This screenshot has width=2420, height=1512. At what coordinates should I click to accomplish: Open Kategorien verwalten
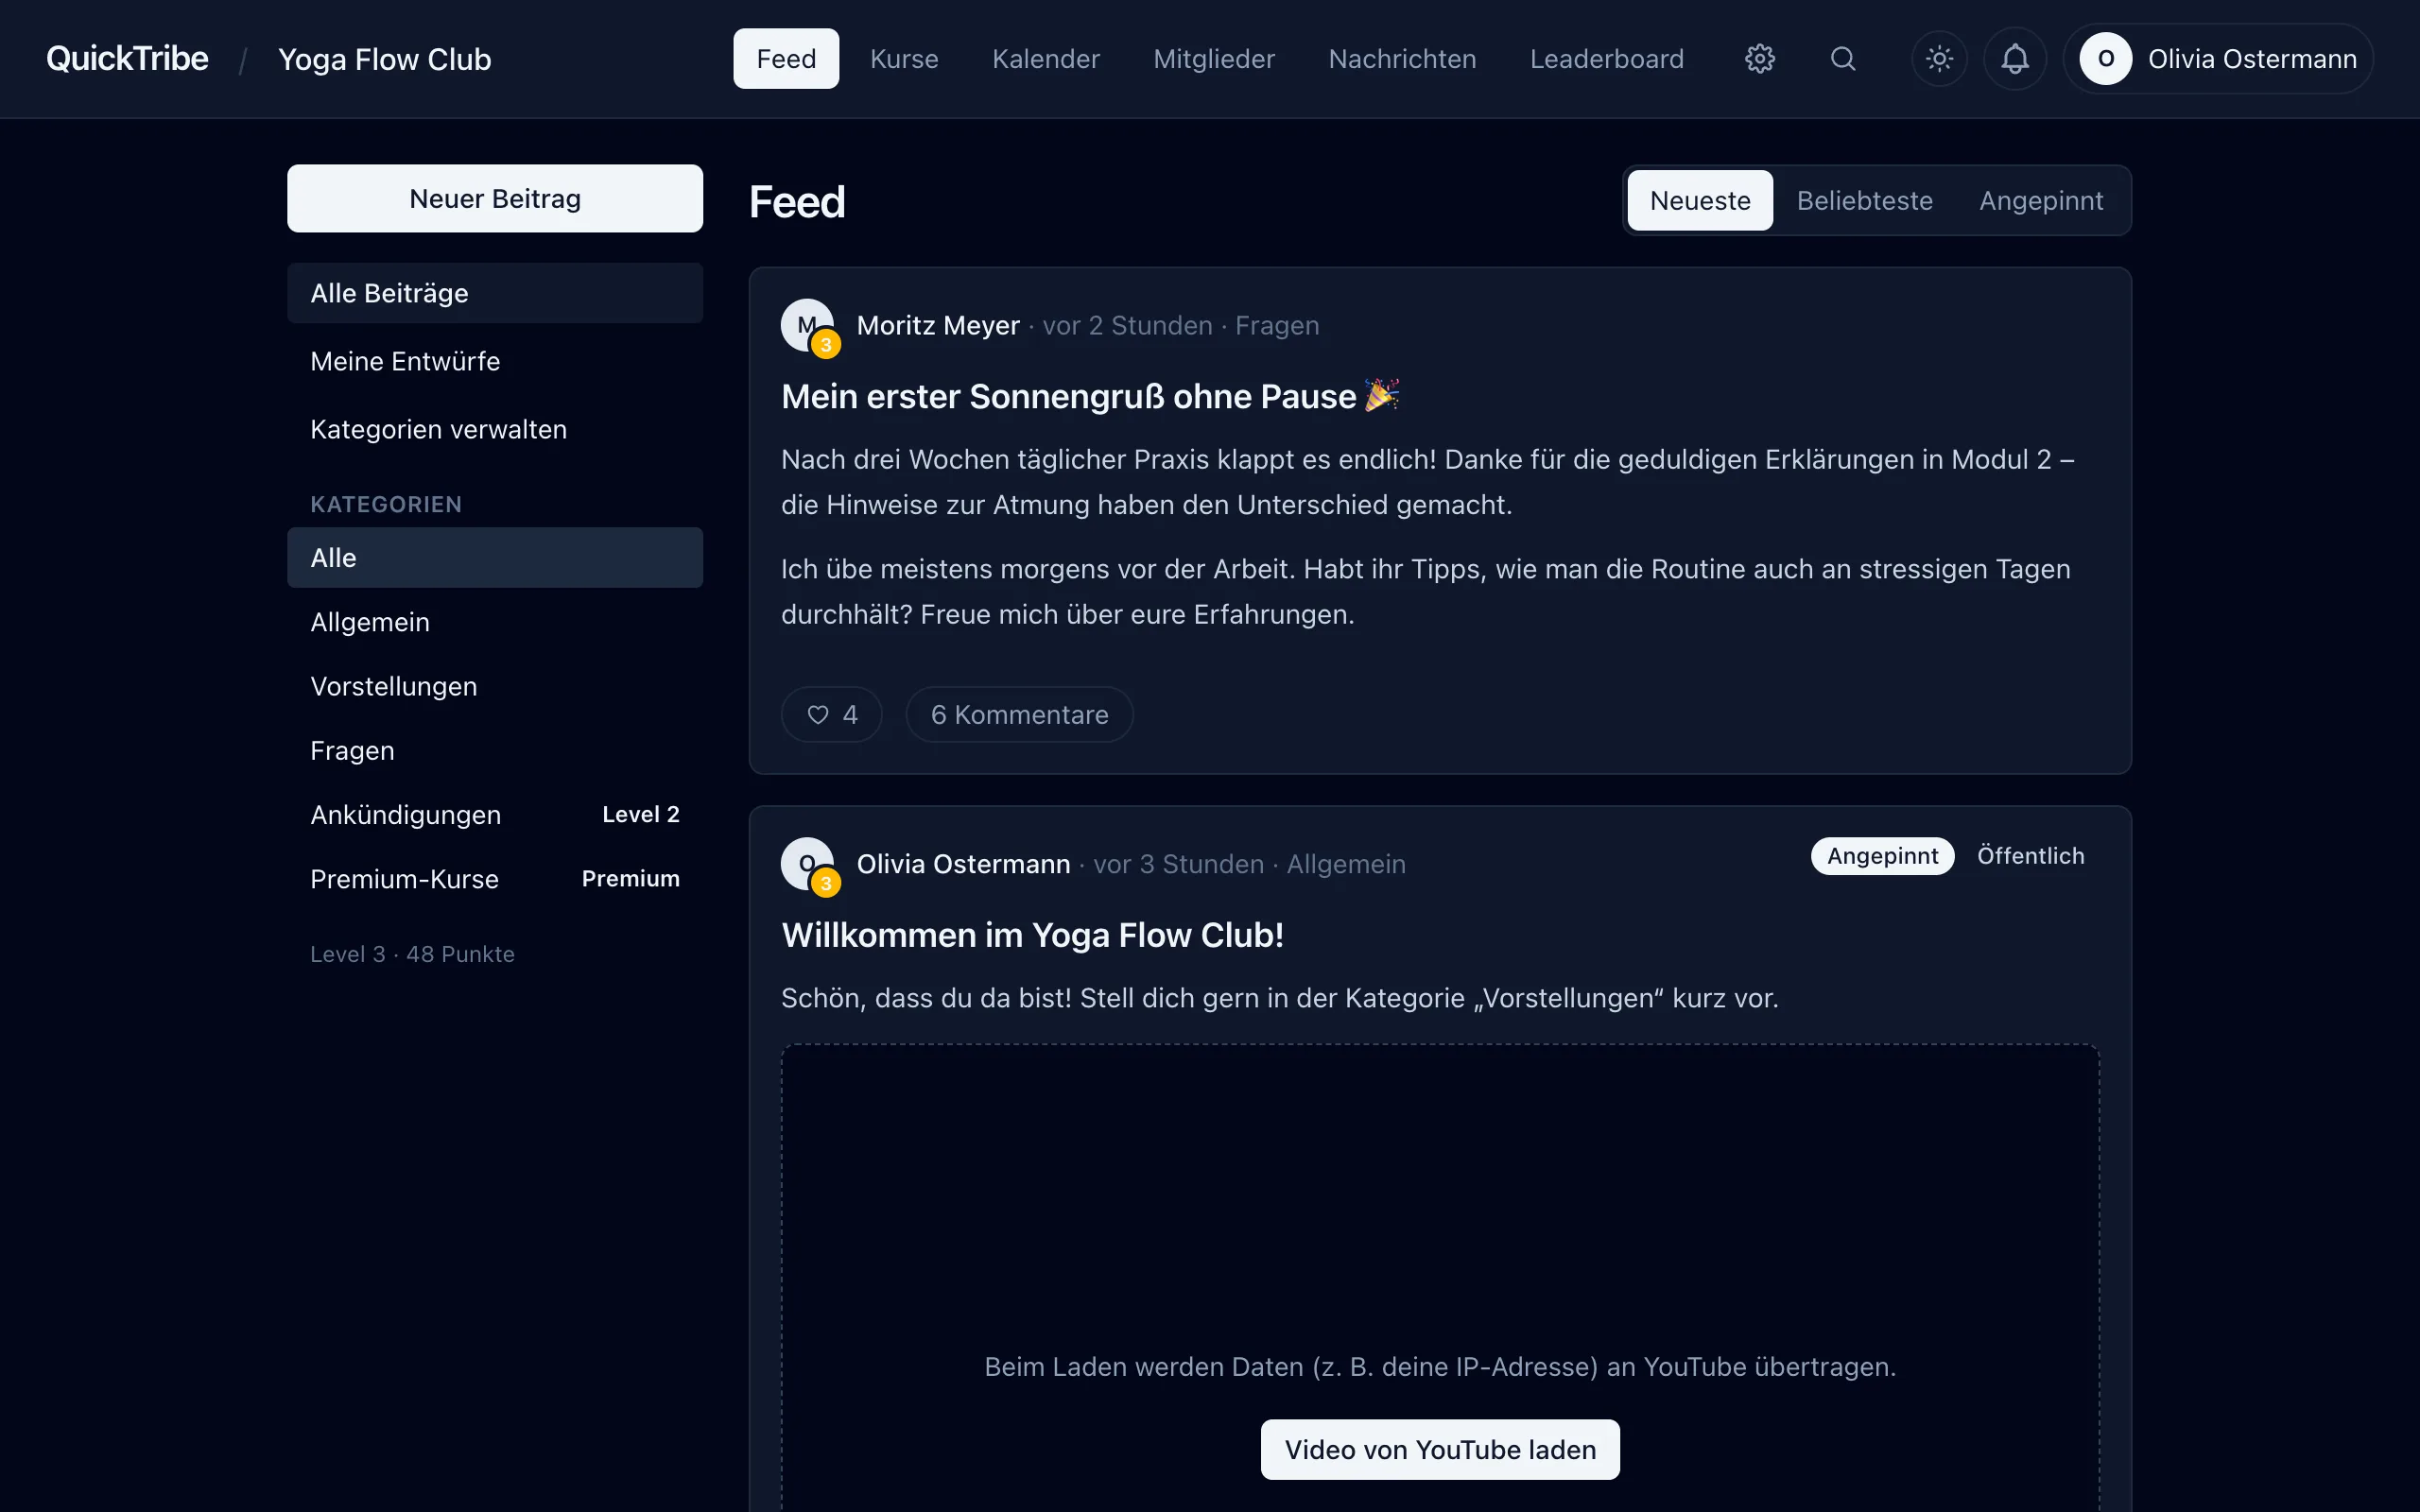(x=495, y=429)
